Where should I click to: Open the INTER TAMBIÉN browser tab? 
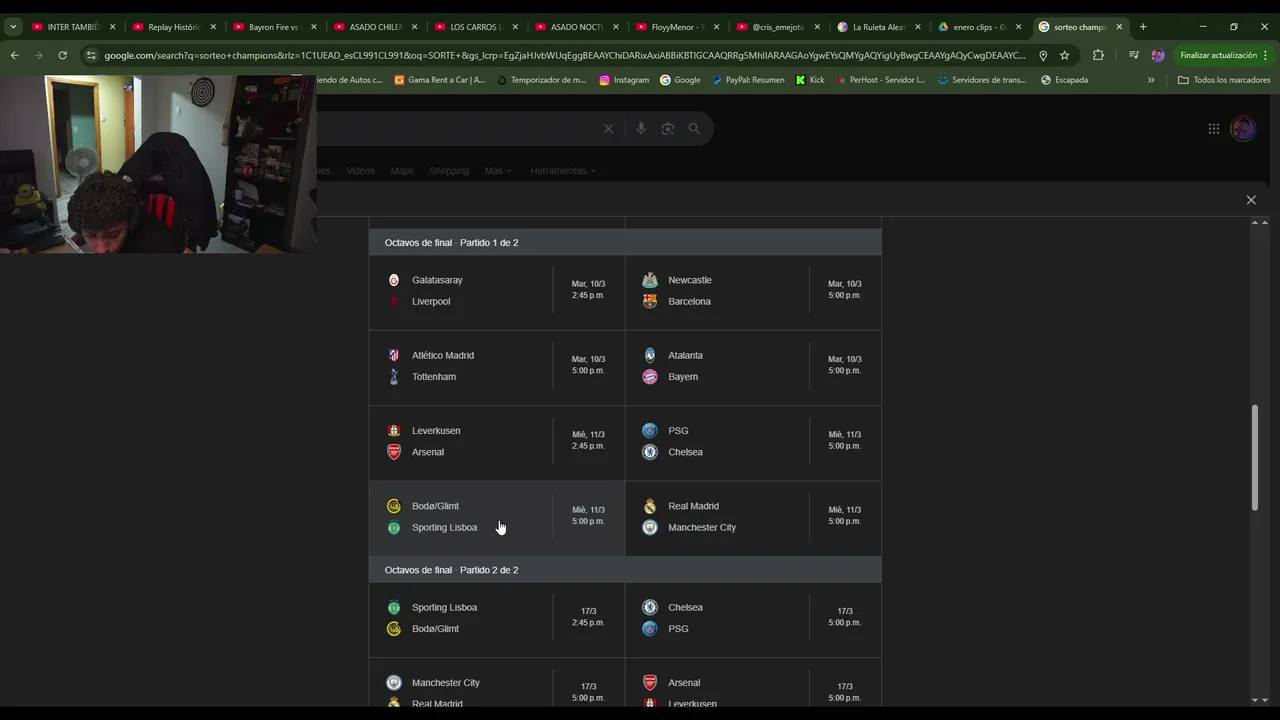click(72, 27)
